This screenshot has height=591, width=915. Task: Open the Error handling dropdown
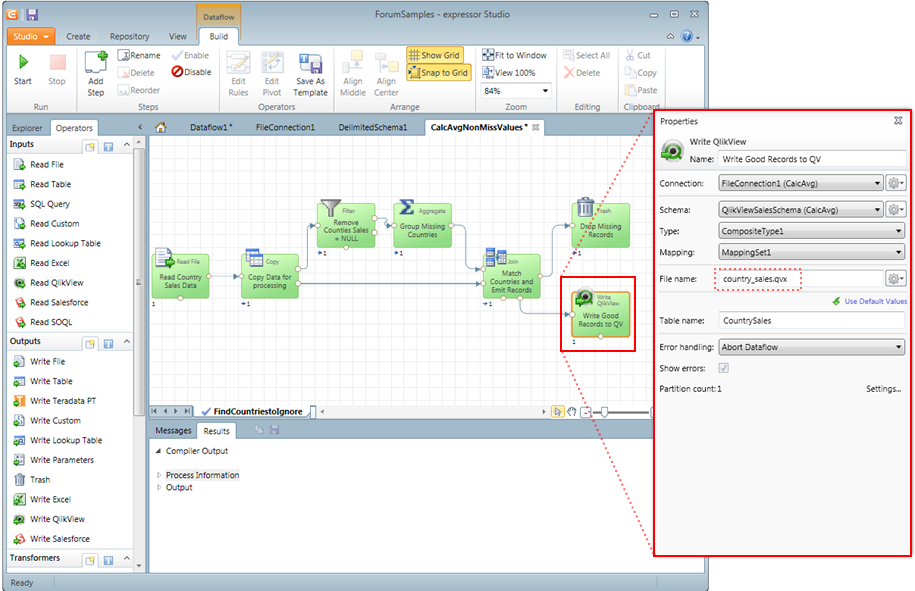click(811, 347)
